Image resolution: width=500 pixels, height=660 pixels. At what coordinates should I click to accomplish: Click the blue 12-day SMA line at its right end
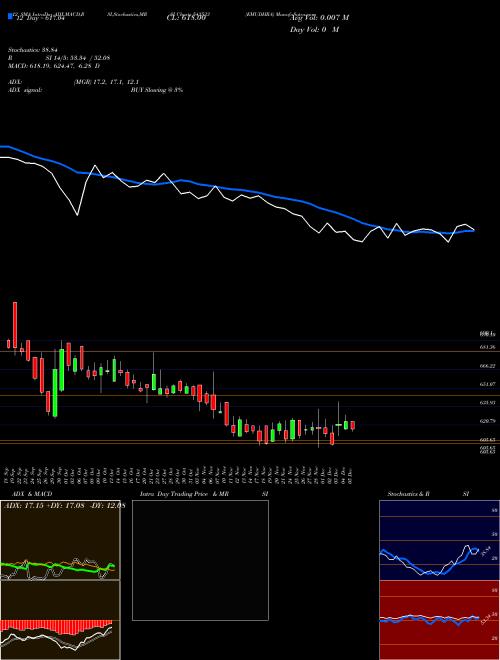(472, 230)
